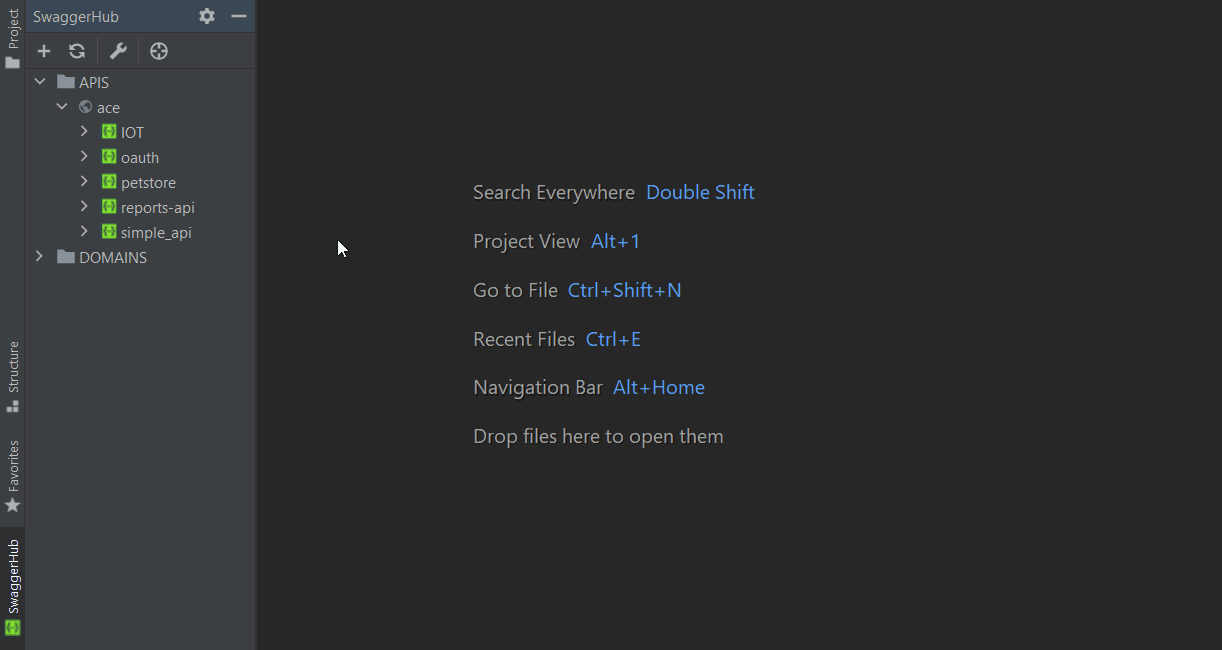1222x650 pixels.
Task: Open SwaggerHub panel gear options
Action: pos(207,16)
